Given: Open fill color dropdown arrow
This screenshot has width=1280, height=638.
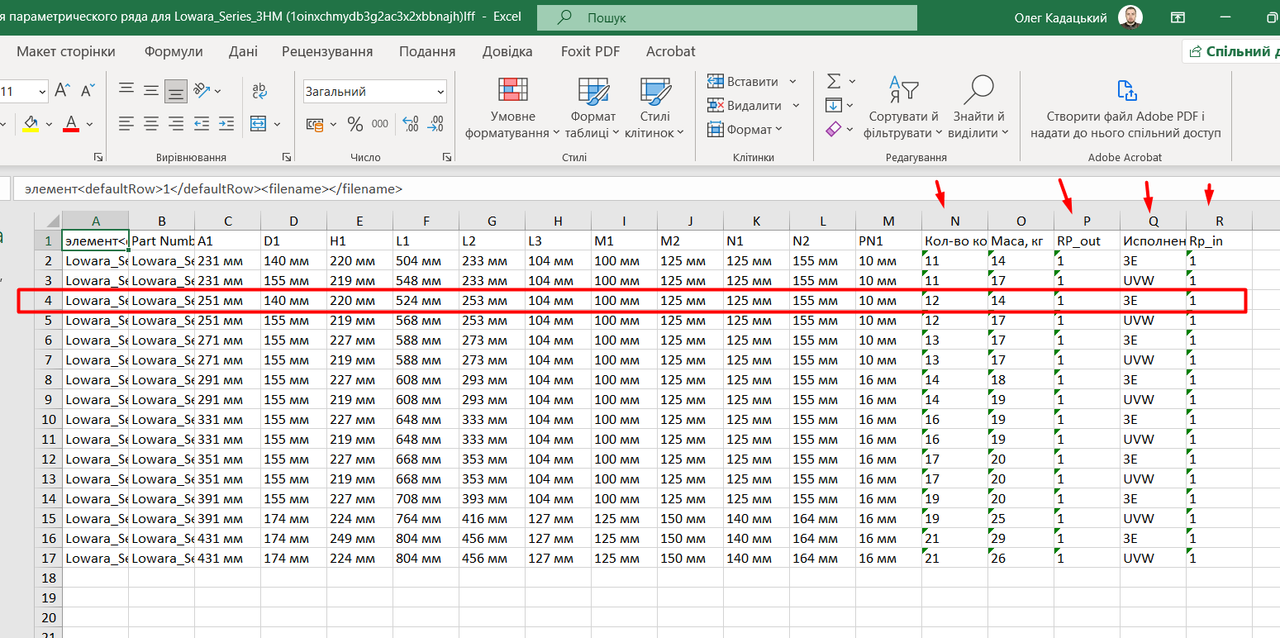Looking at the screenshot, I should pyautogui.click(x=48, y=125).
